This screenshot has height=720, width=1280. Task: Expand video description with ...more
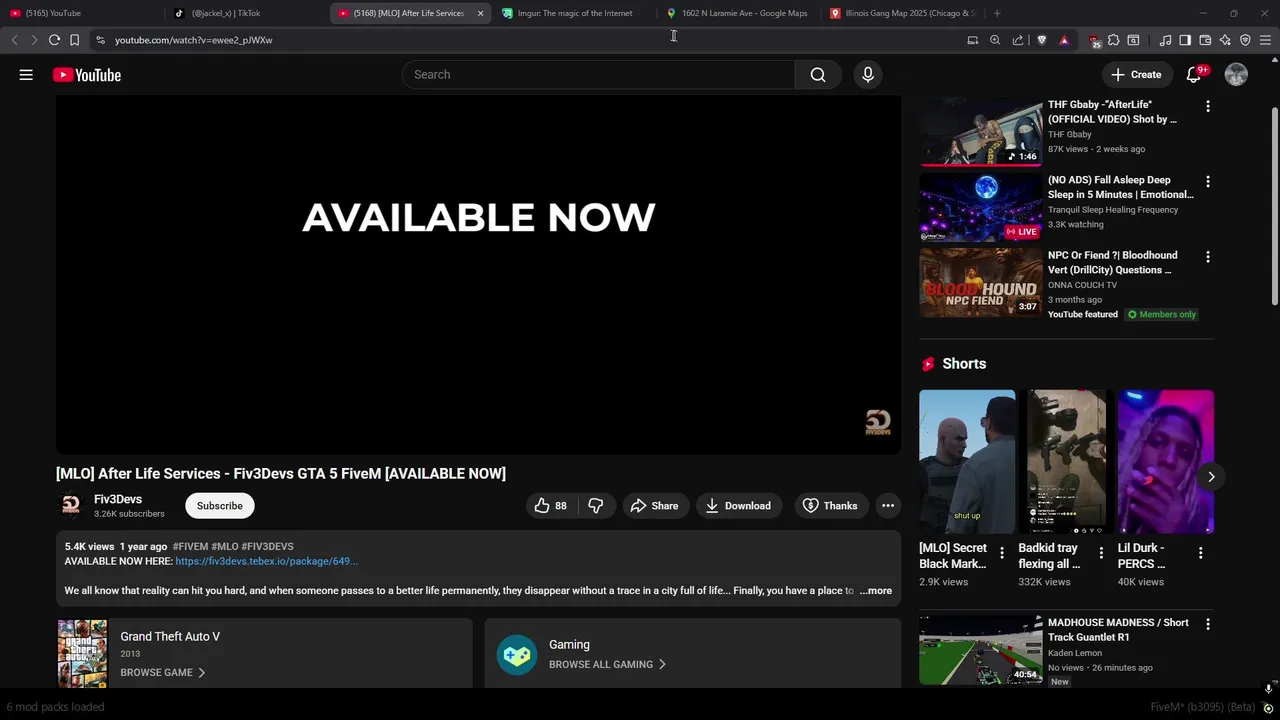pos(875,591)
